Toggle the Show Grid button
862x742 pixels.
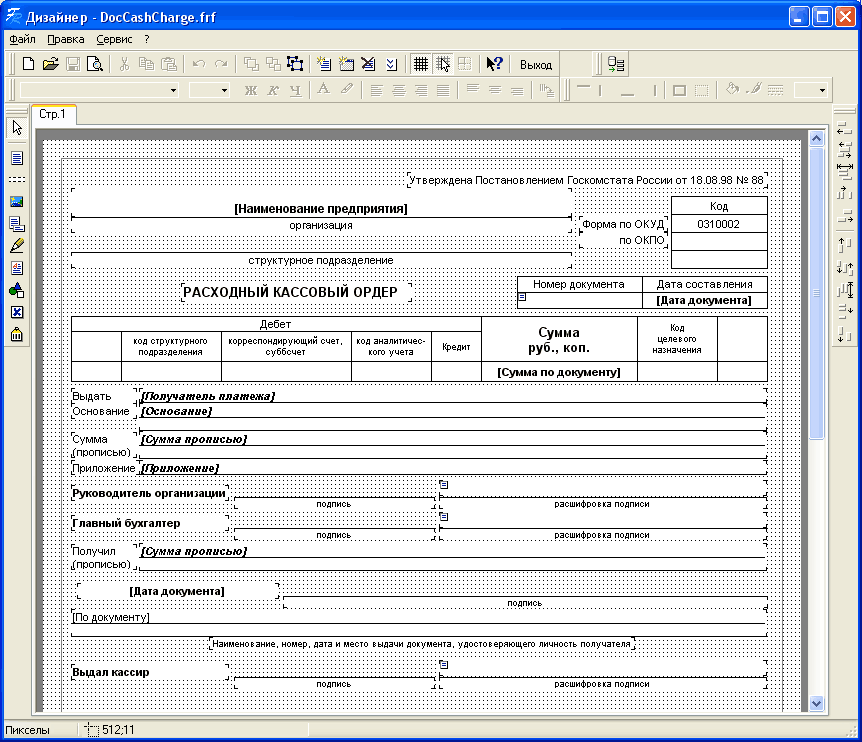(421, 64)
